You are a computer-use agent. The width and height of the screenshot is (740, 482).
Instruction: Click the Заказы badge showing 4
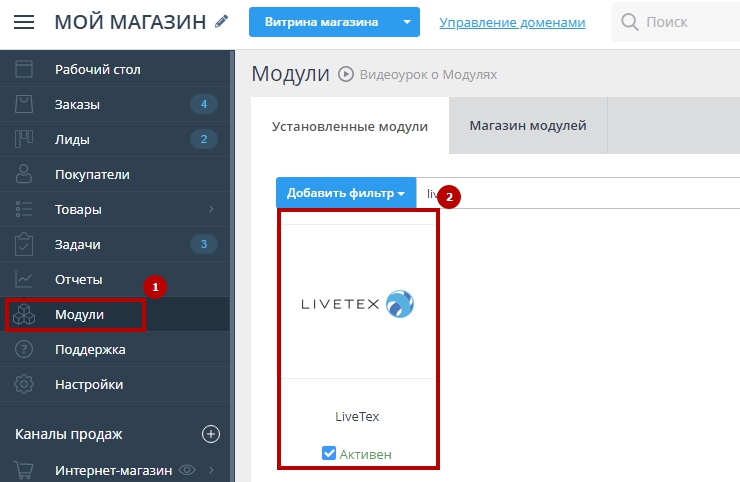[x=204, y=104]
